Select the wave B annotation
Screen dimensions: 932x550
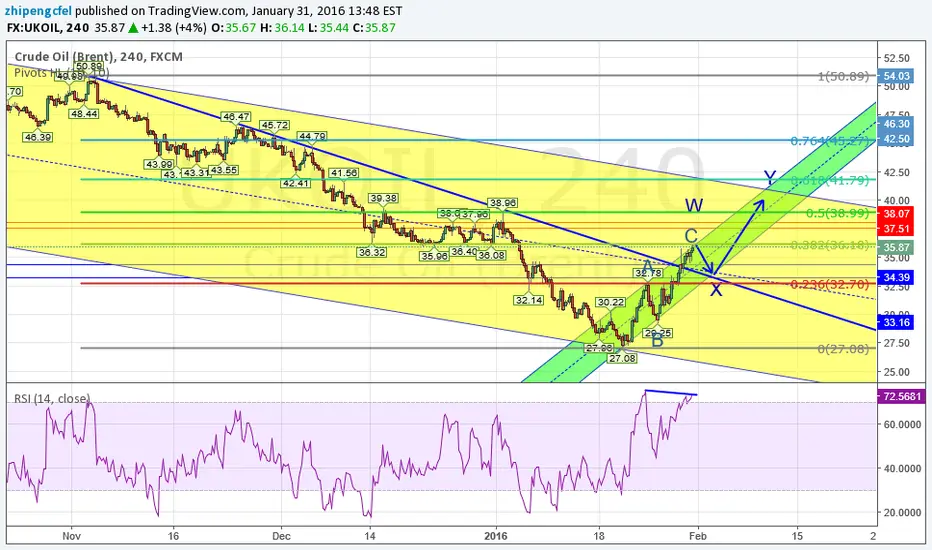coord(657,341)
